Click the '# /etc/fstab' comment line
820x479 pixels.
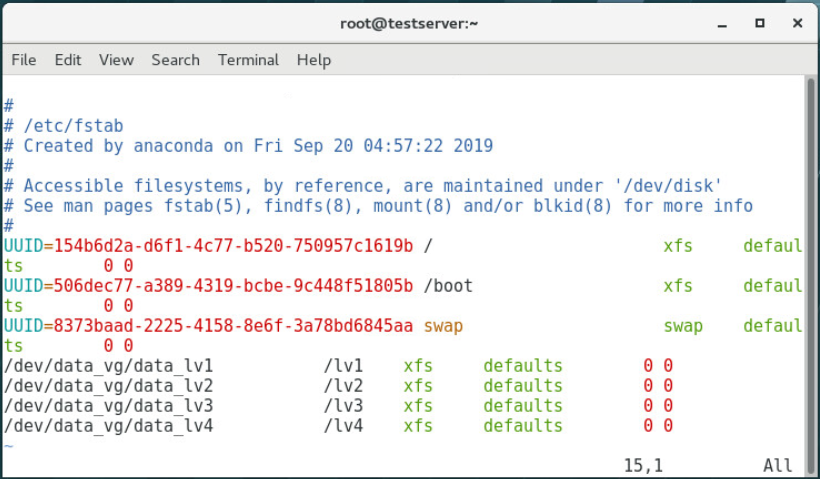click(x=64, y=126)
